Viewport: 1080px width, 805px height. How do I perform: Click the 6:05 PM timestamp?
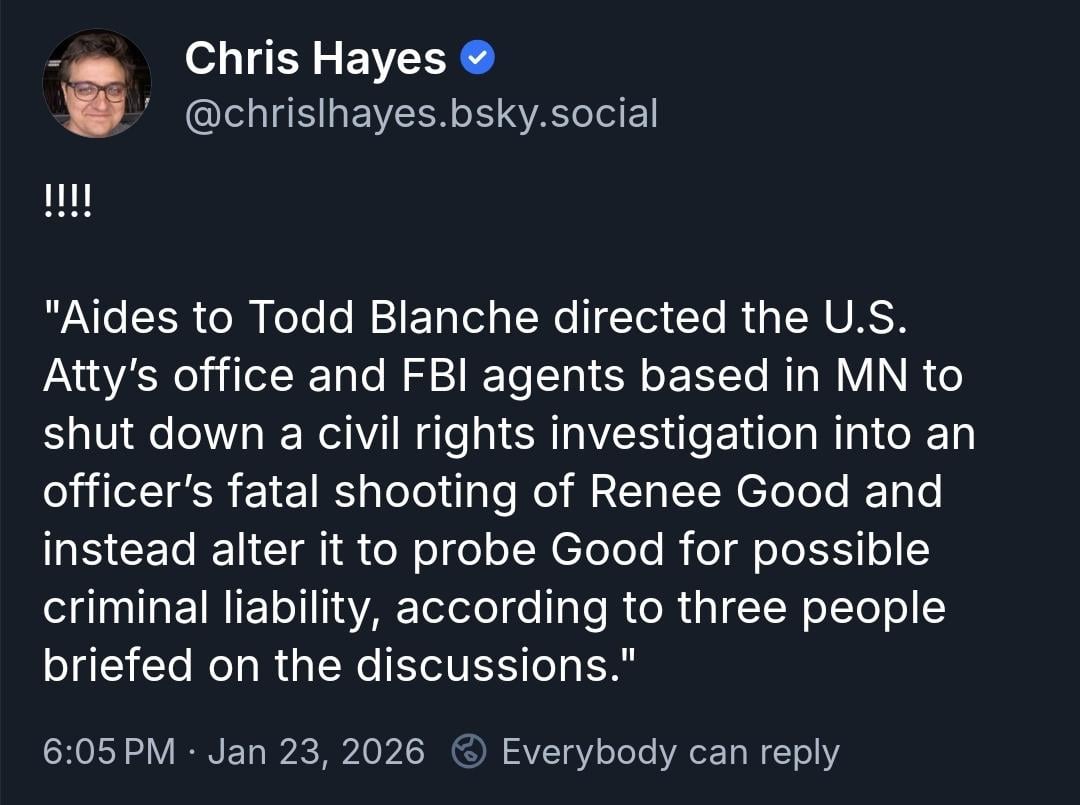(x=110, y=752)
